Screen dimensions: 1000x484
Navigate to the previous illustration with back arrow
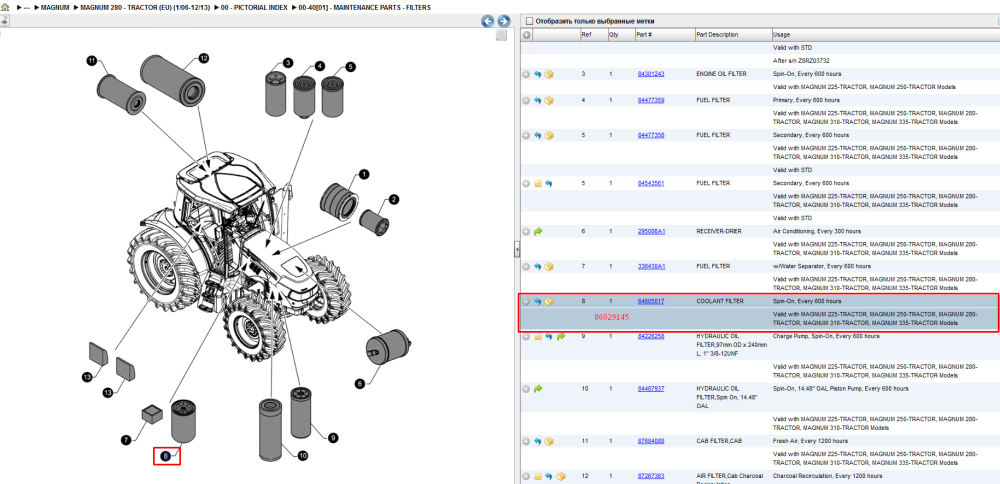click(x=487, y=21)
